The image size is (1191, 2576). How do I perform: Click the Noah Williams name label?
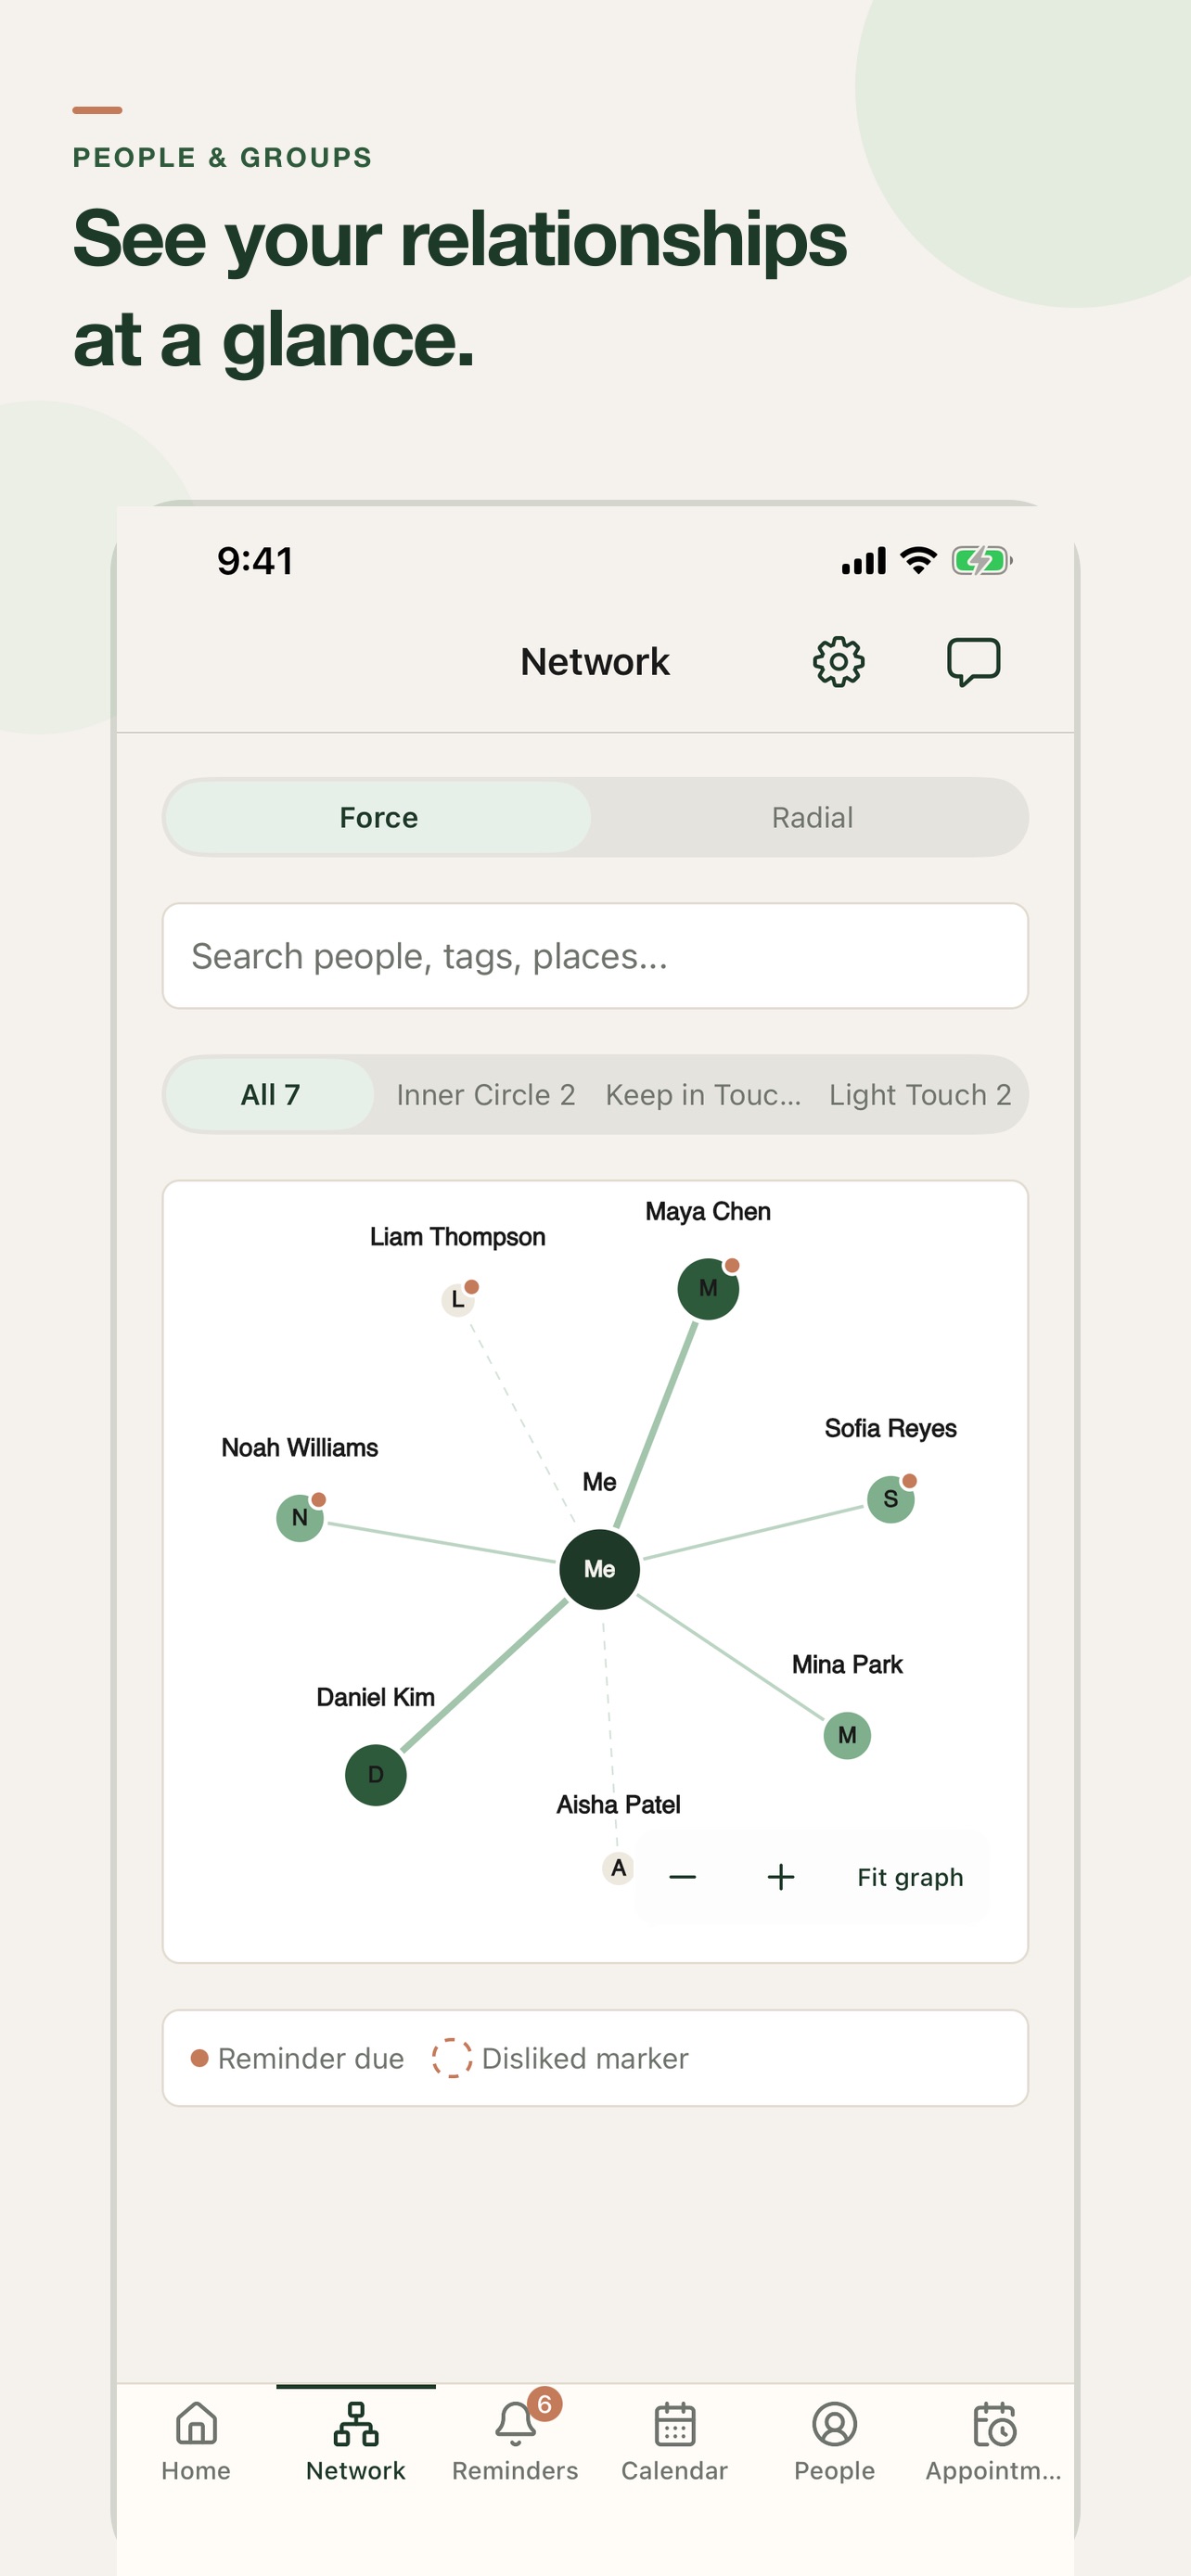click(300, 1448)
